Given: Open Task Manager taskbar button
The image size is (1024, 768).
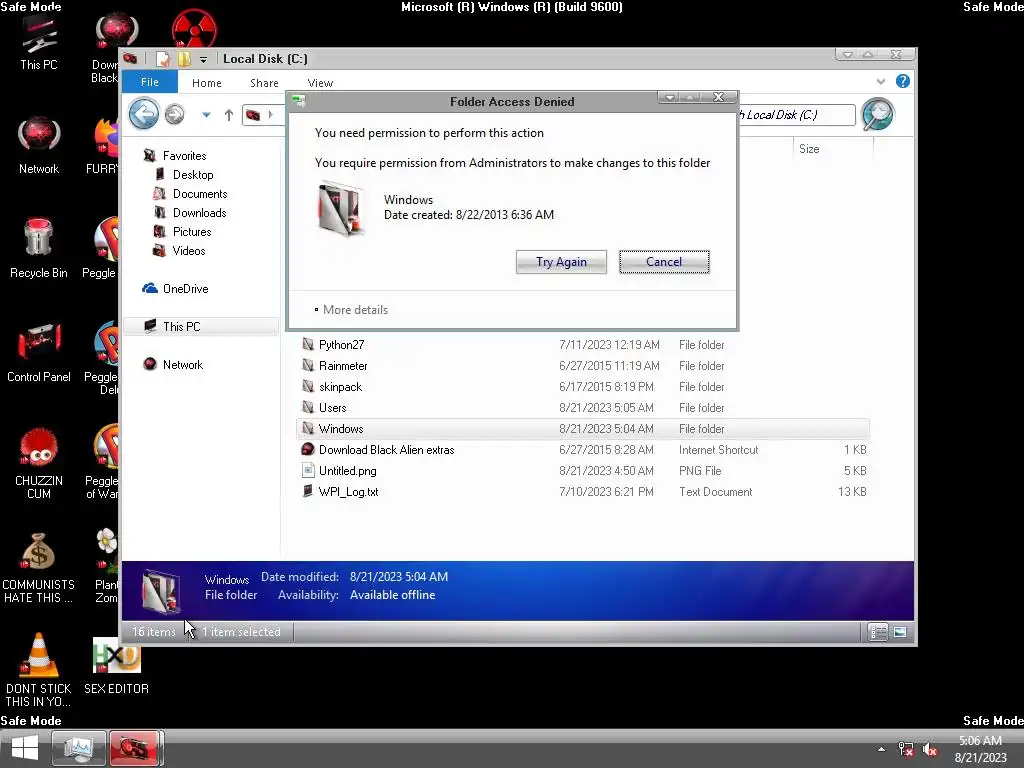Looking at the screenshot, I should 78,748.
